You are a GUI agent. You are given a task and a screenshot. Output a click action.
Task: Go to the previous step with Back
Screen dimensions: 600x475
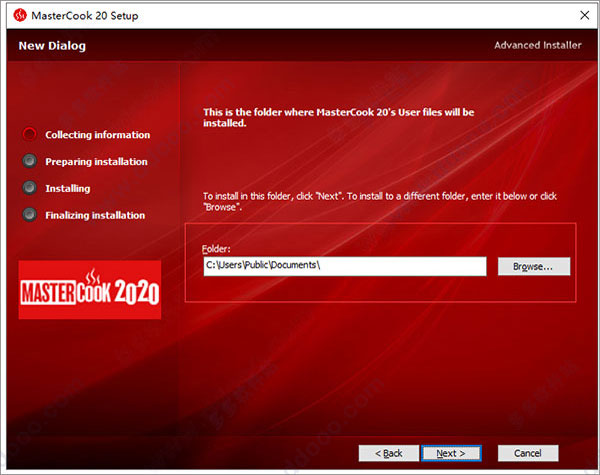[x=389, y=453]
